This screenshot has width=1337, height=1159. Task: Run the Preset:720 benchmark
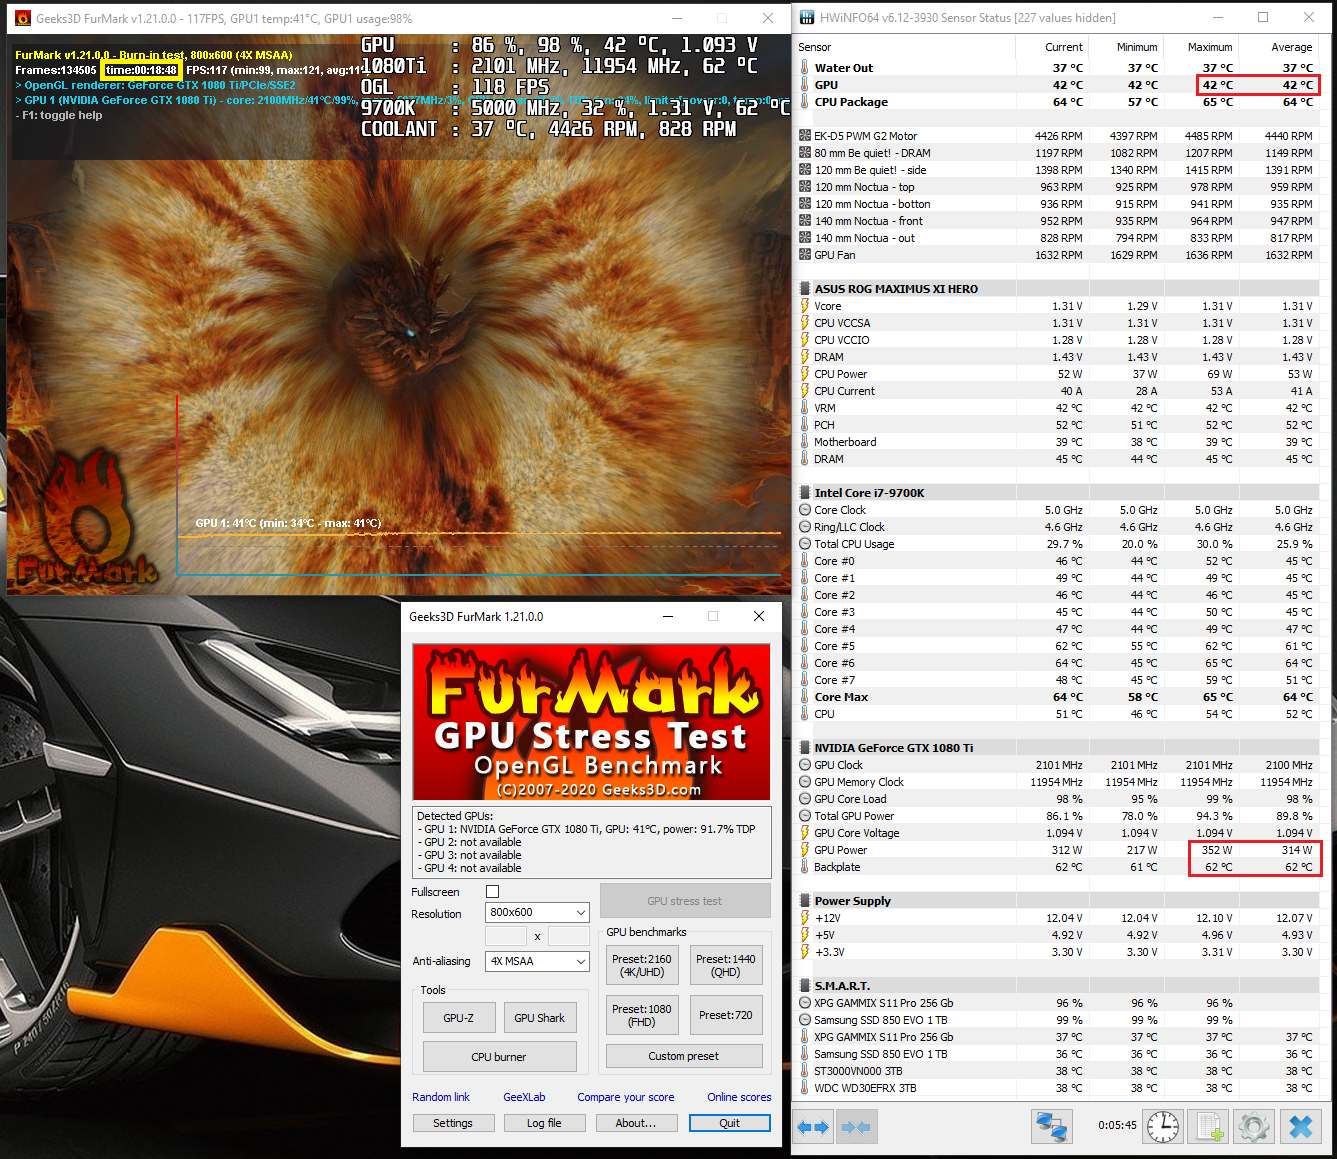click(x=726, y=1015)
